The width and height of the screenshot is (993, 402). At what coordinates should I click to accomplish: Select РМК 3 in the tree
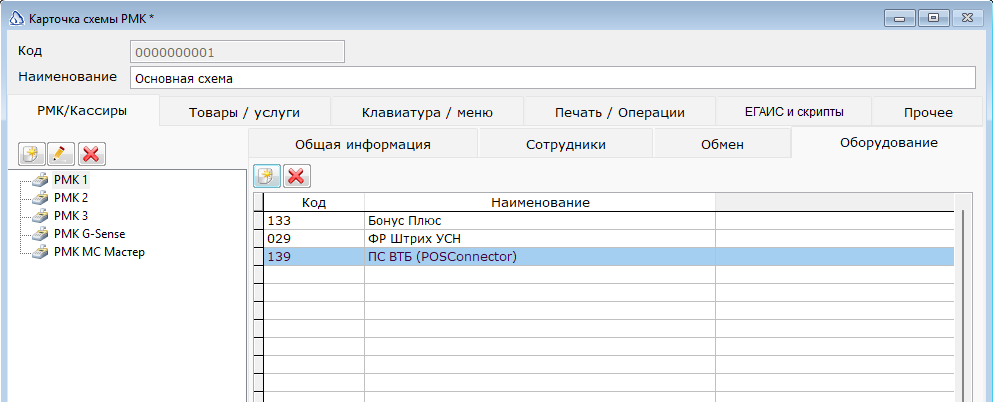[x=71, y=216]
